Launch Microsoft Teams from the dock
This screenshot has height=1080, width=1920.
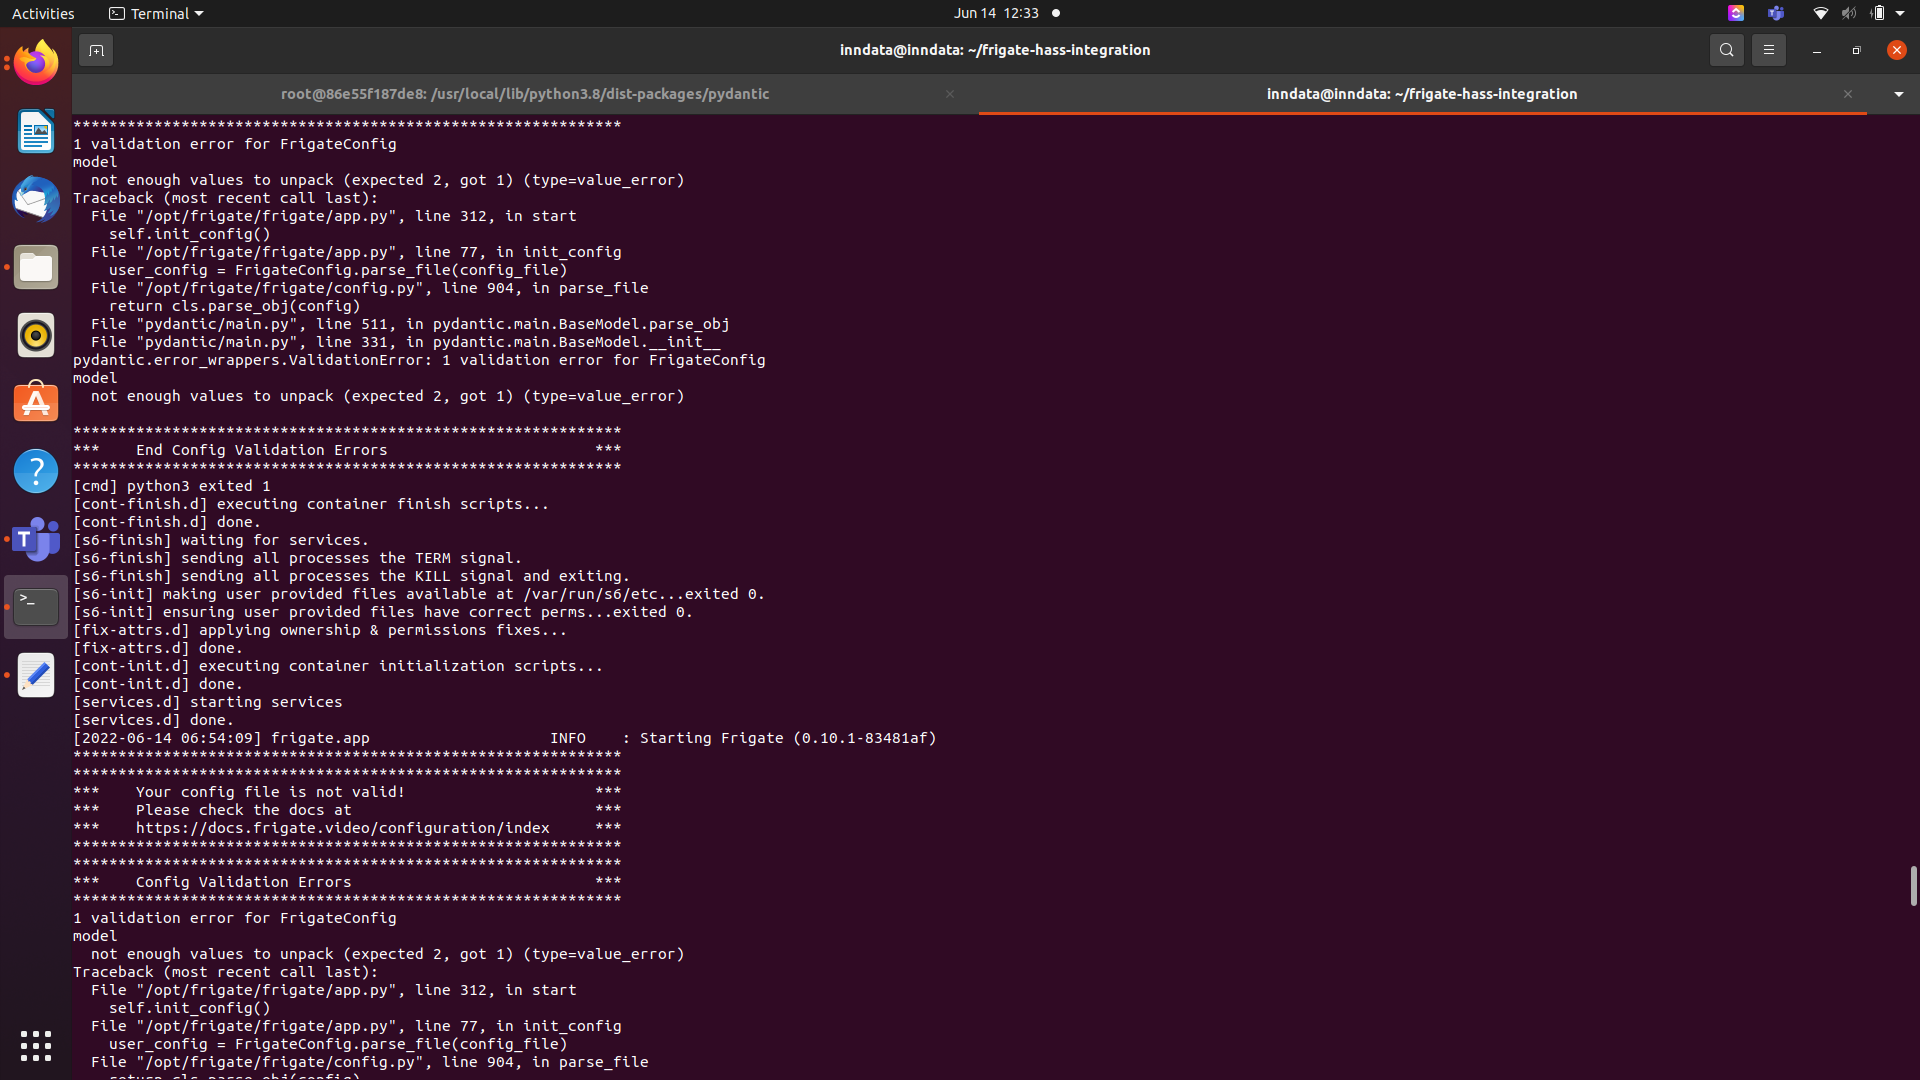[35, 539]
